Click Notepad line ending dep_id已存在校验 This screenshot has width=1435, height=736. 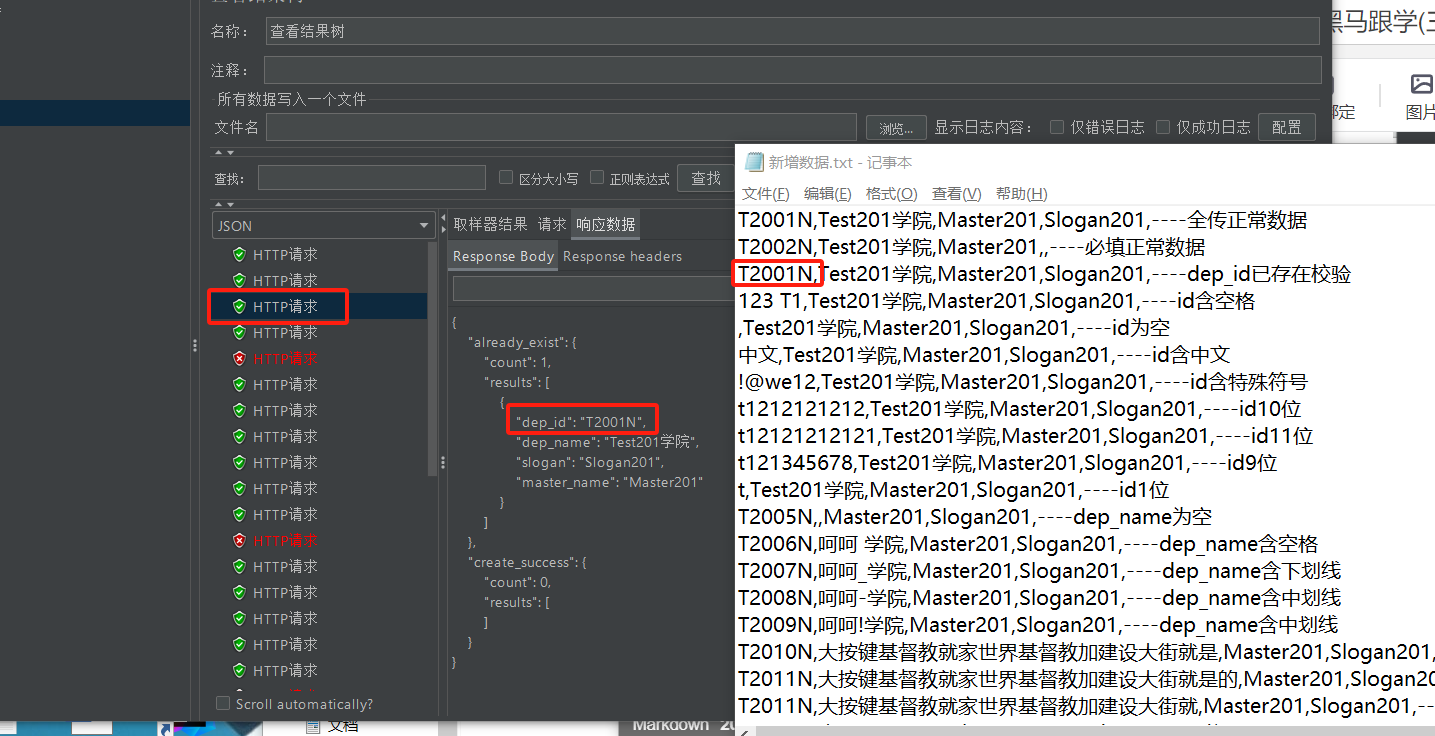1045,274
